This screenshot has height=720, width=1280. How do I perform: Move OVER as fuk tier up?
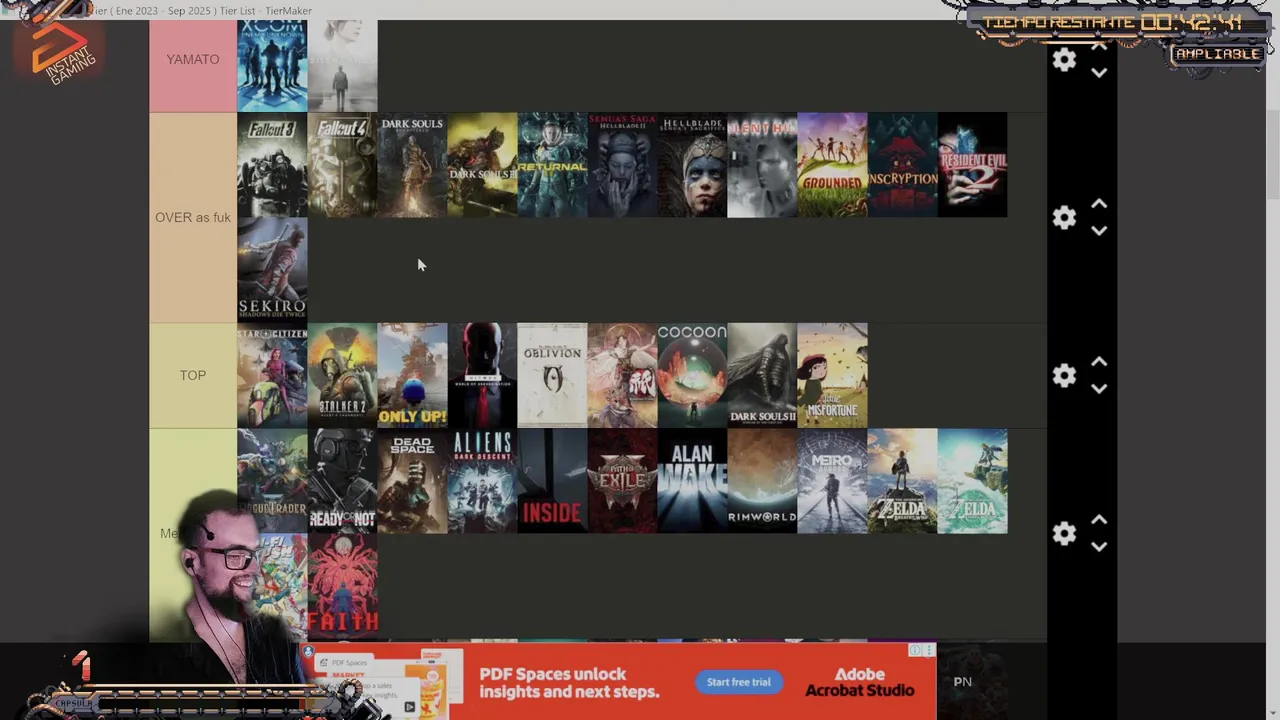(x=1099, y=204)
